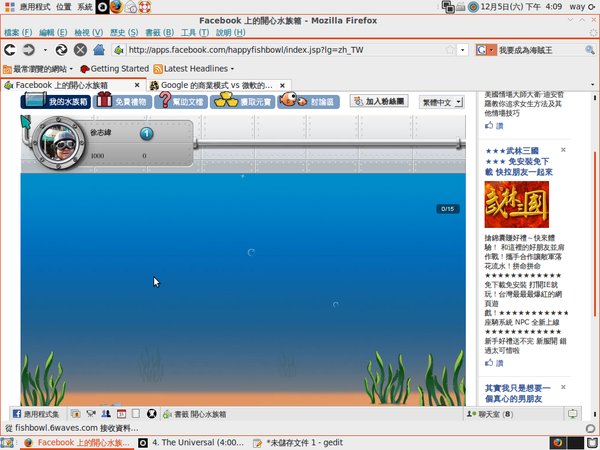The image size is (600, 450).
Task: Open Facebook 應用程式集 in bottom bar
Action: pyautogui.click(x=36, y=414)
